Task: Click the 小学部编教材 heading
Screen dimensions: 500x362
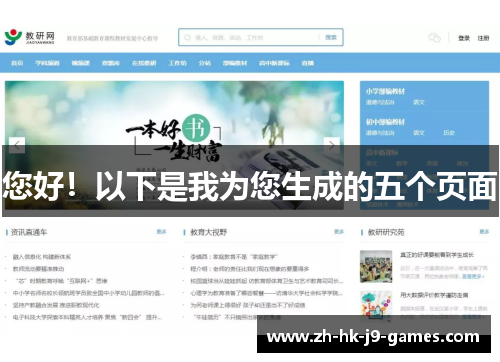Action: (385, 91)
